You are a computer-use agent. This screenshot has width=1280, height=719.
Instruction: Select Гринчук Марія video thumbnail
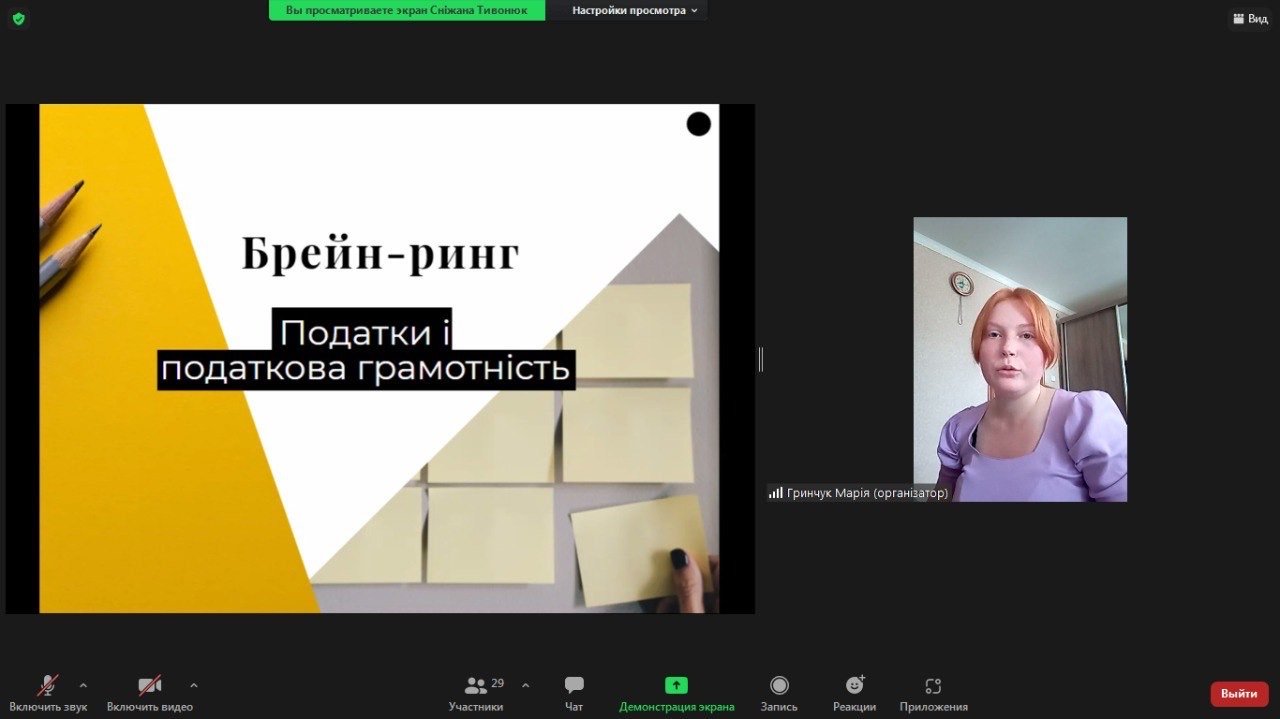click(1020, 359)
